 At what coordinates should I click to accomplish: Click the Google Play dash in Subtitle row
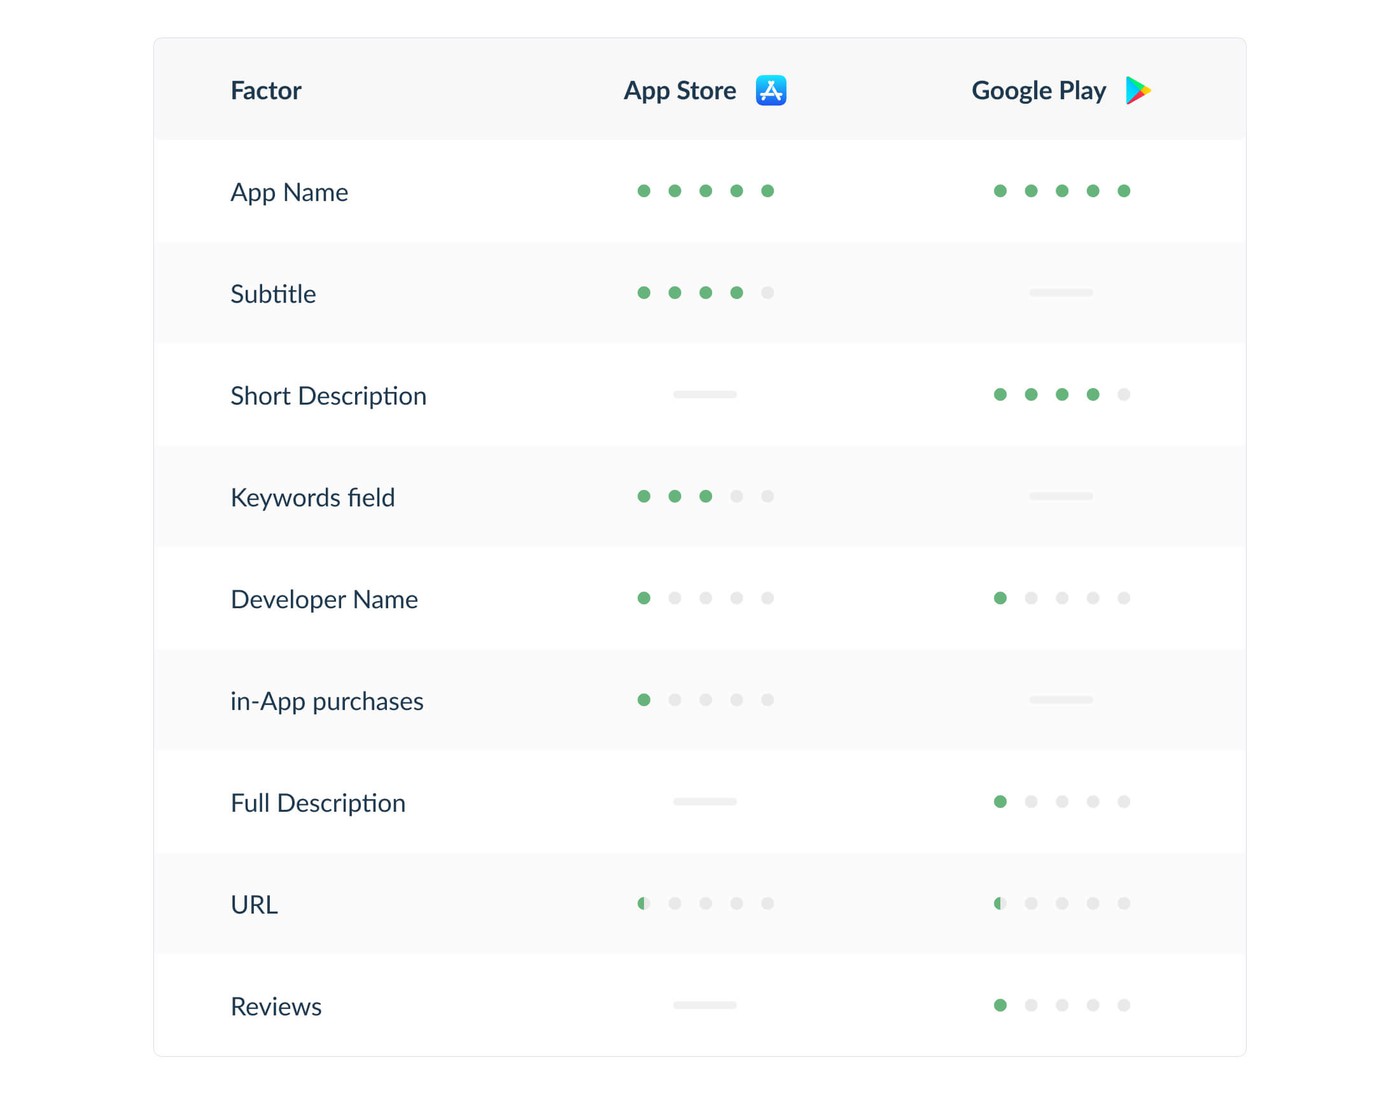pos(1061,293)
